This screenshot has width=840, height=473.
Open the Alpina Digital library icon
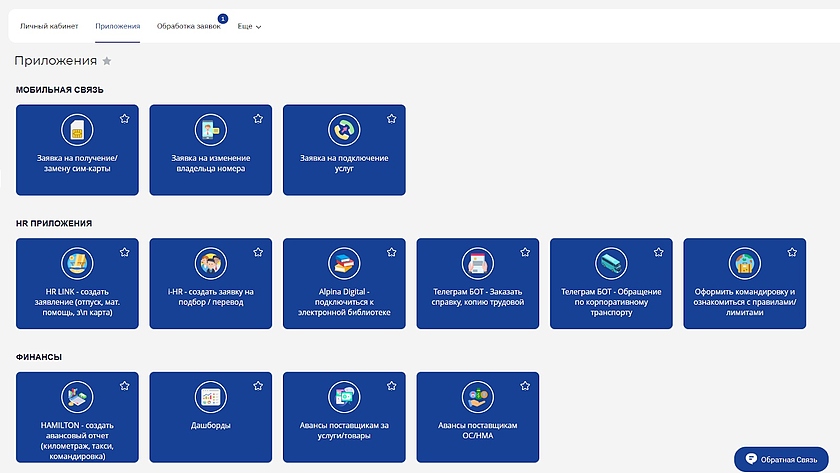(x=344, y=264)
